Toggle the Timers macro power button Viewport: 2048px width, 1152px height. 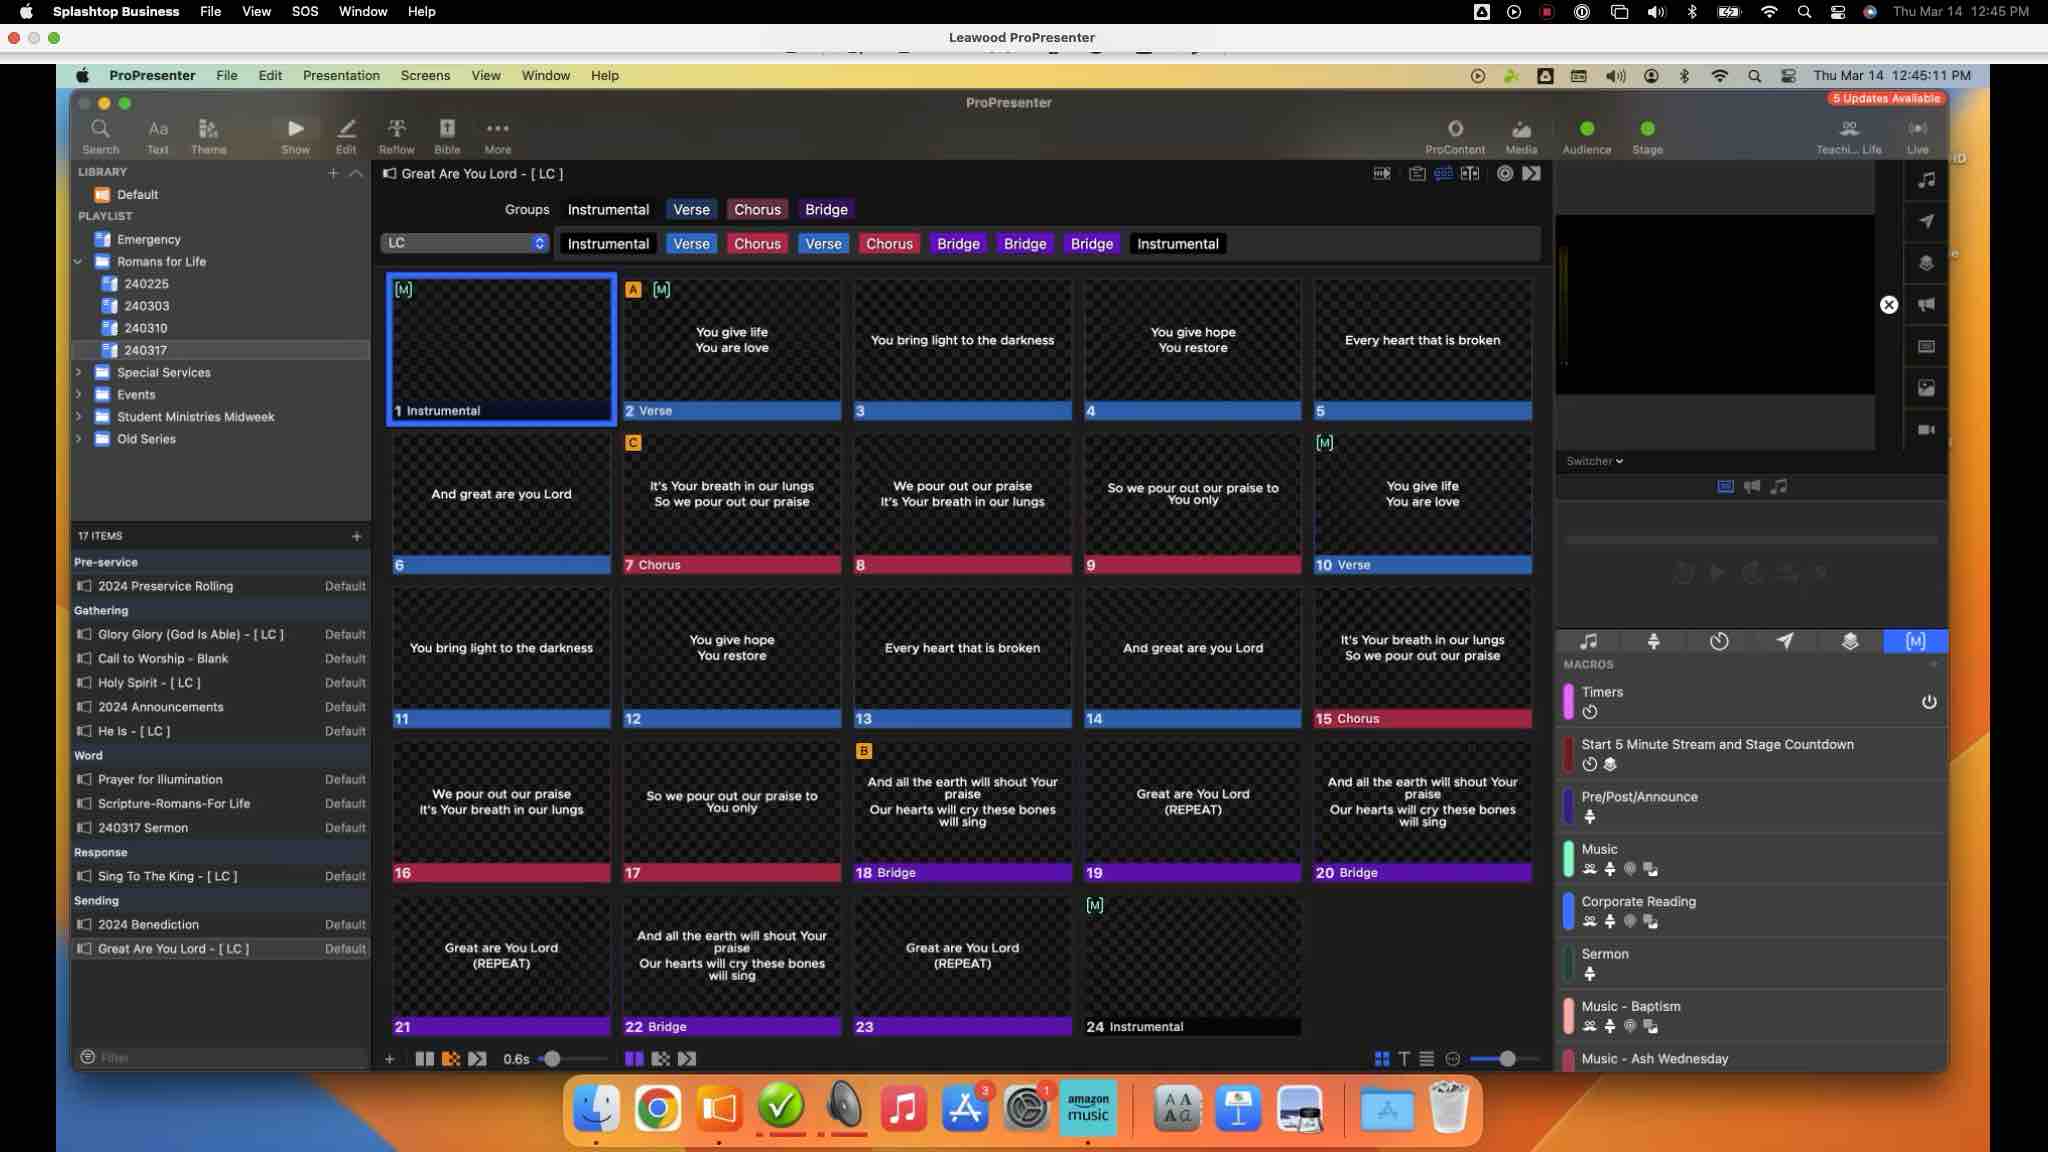[x=1928, y=702]
